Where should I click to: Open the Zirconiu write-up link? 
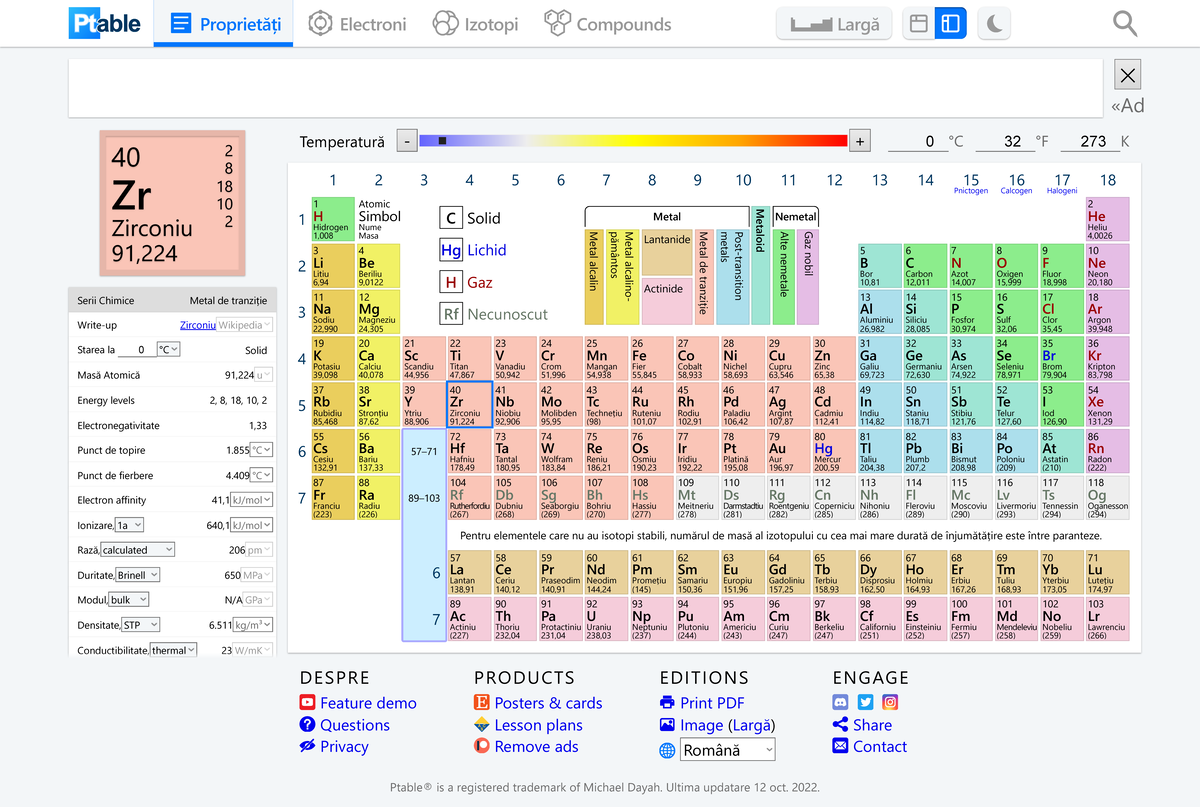(198, 325)
